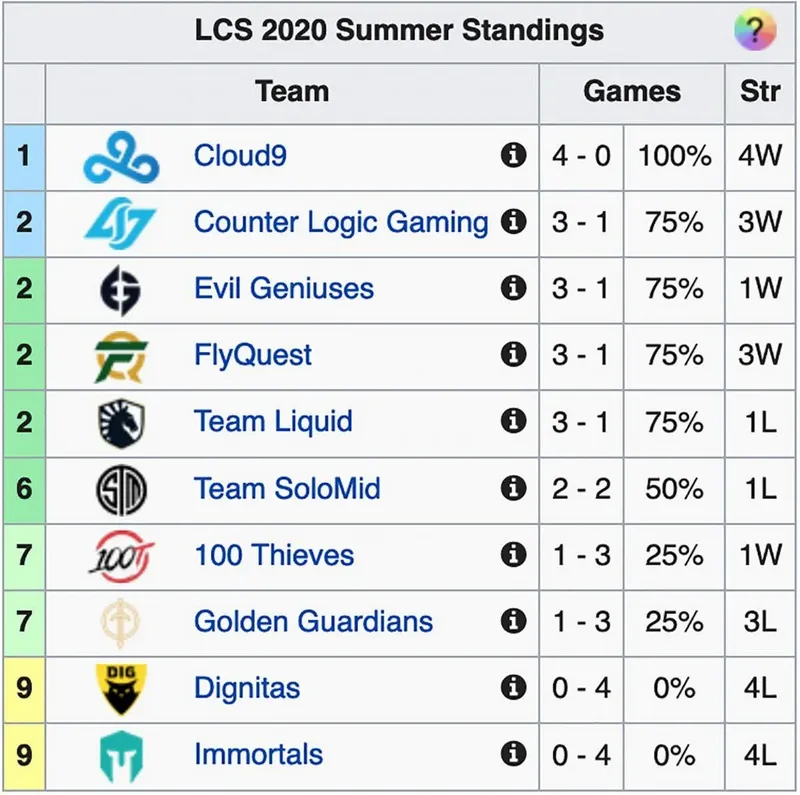The image size is (800, 795).
Task: Open the 100 Thieves team page
Action: (274, 555)
